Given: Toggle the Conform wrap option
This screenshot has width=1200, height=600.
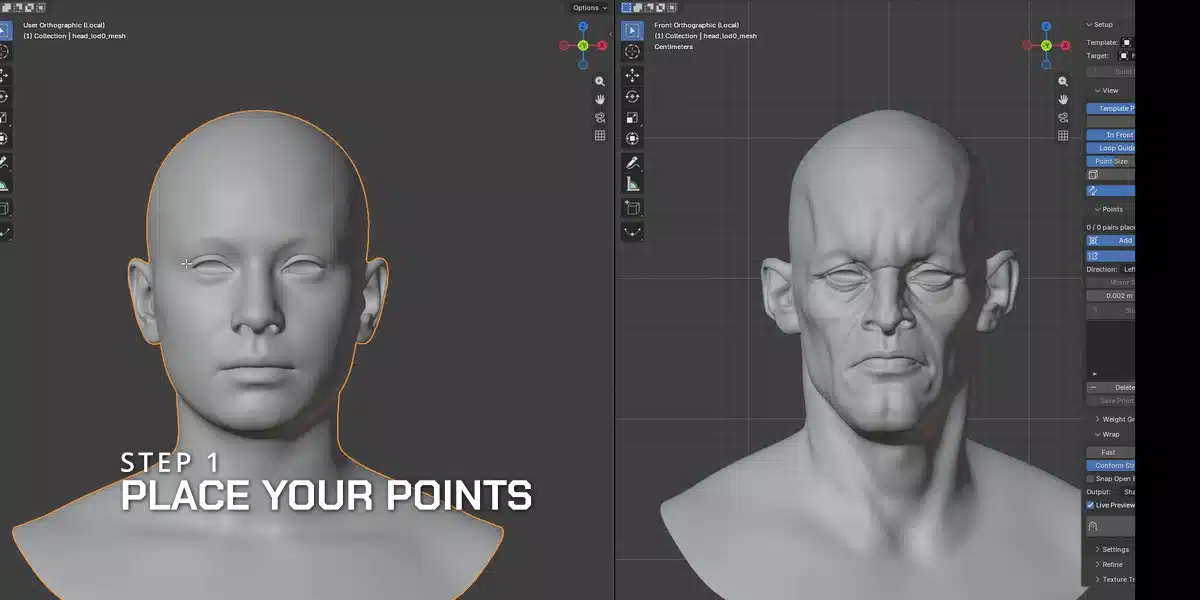Looking at the screenshot, I should click(1111, 465).
